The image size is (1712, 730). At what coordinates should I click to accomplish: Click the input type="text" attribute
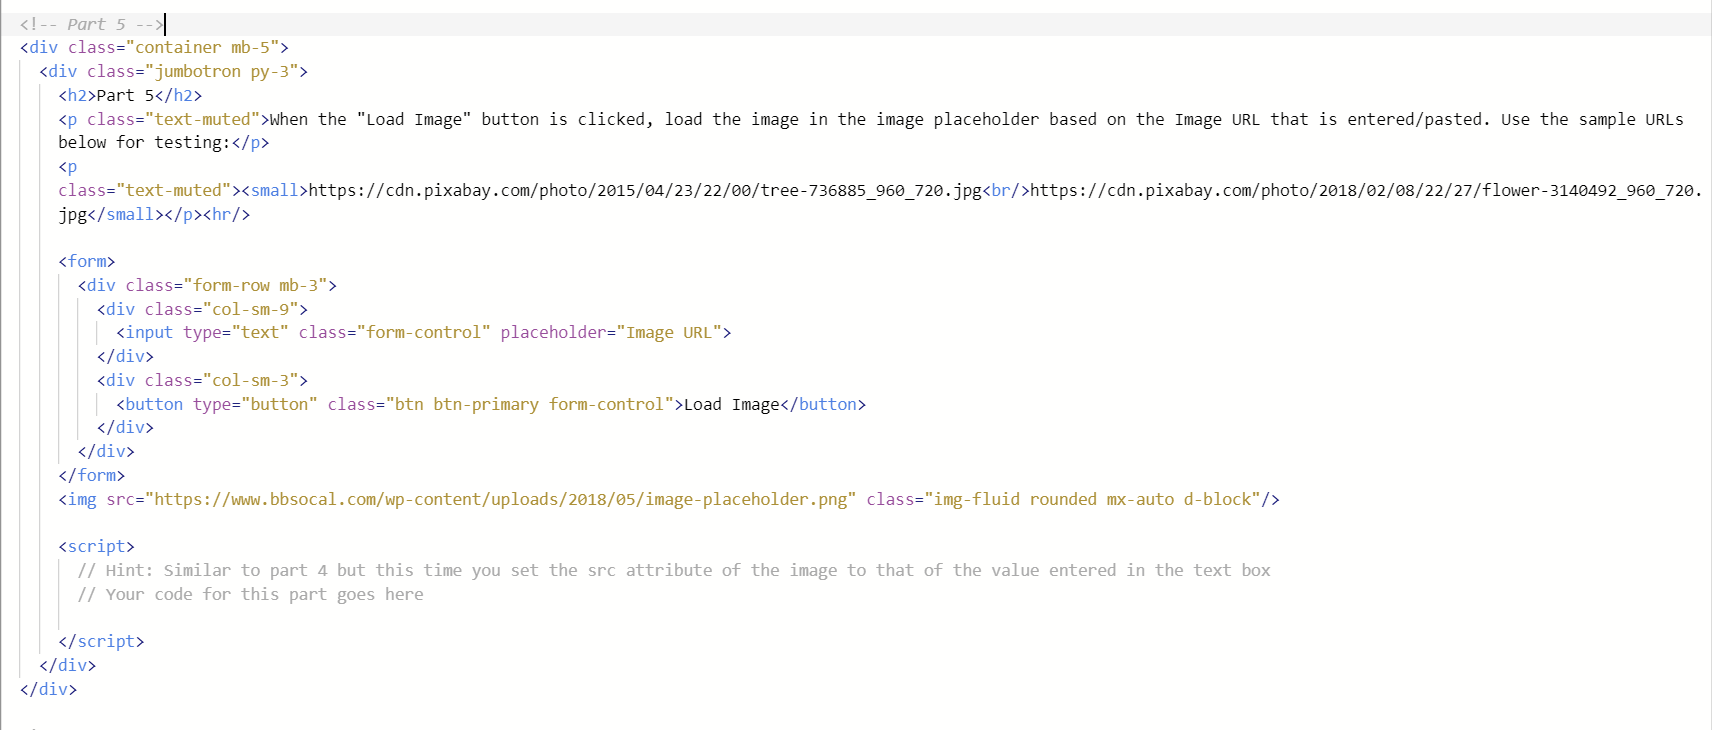[x=236, y=332]
